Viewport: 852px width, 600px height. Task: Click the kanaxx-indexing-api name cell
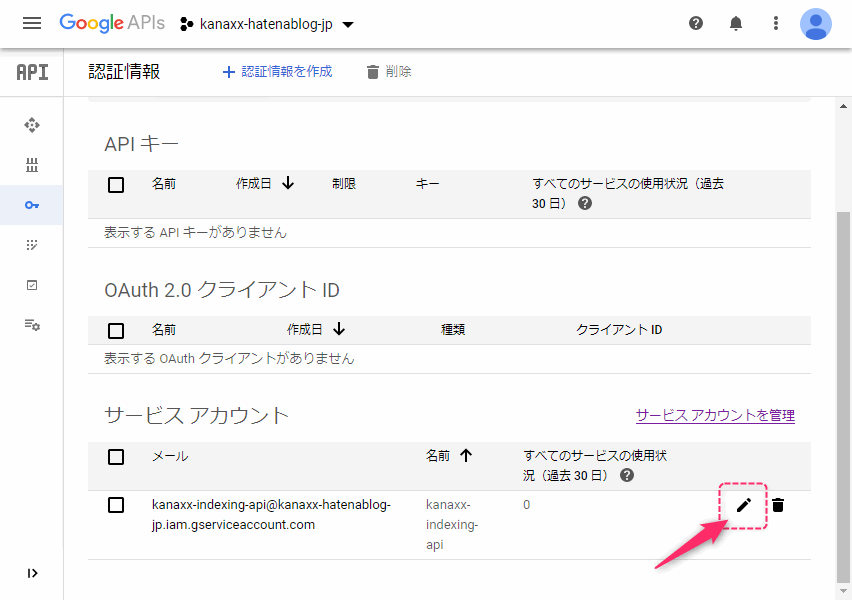coord(452,524)
